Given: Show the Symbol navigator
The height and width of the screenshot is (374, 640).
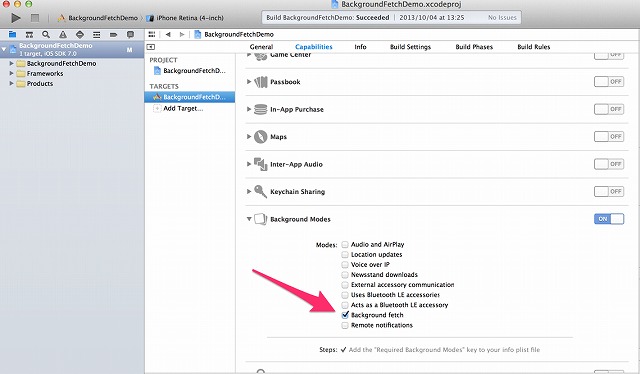Looking at the screenshot, I should coord(29,34).
